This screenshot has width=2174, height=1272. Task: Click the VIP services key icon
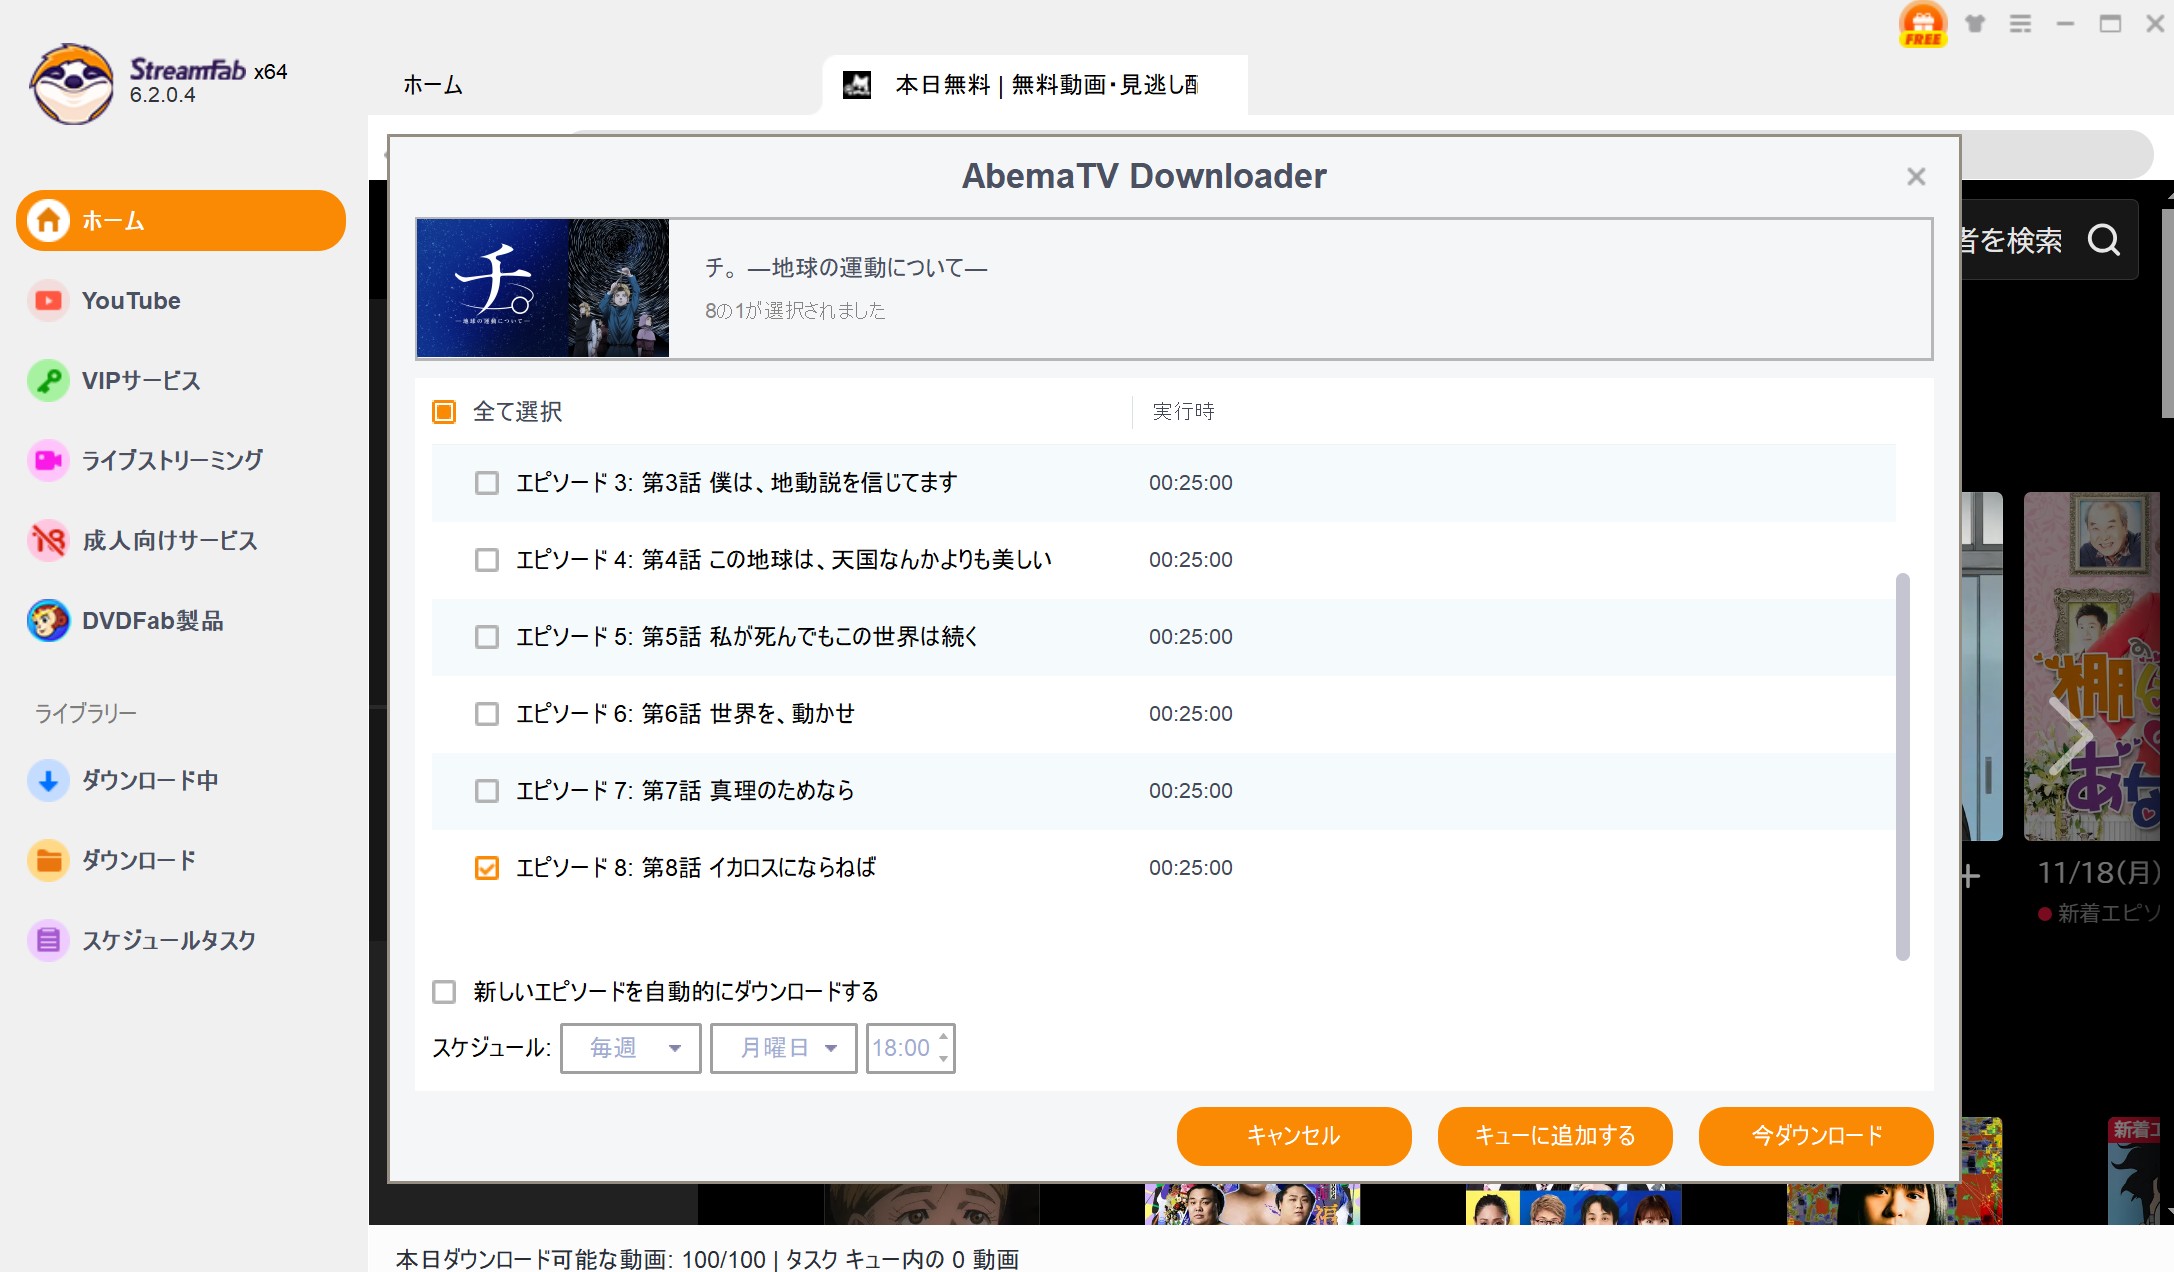click(48, 380)
